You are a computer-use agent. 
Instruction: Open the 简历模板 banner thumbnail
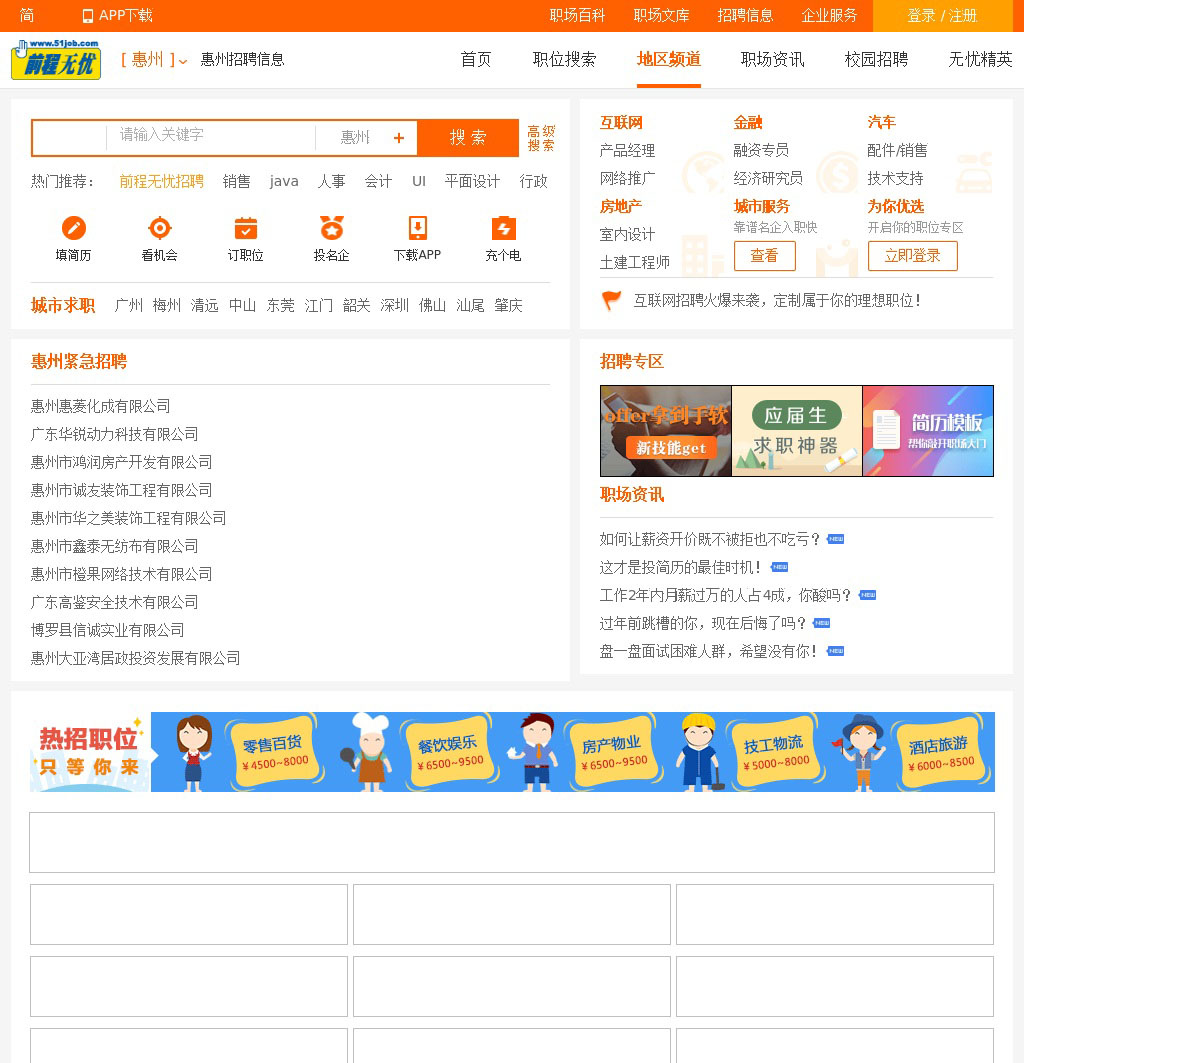coord(928,431)
